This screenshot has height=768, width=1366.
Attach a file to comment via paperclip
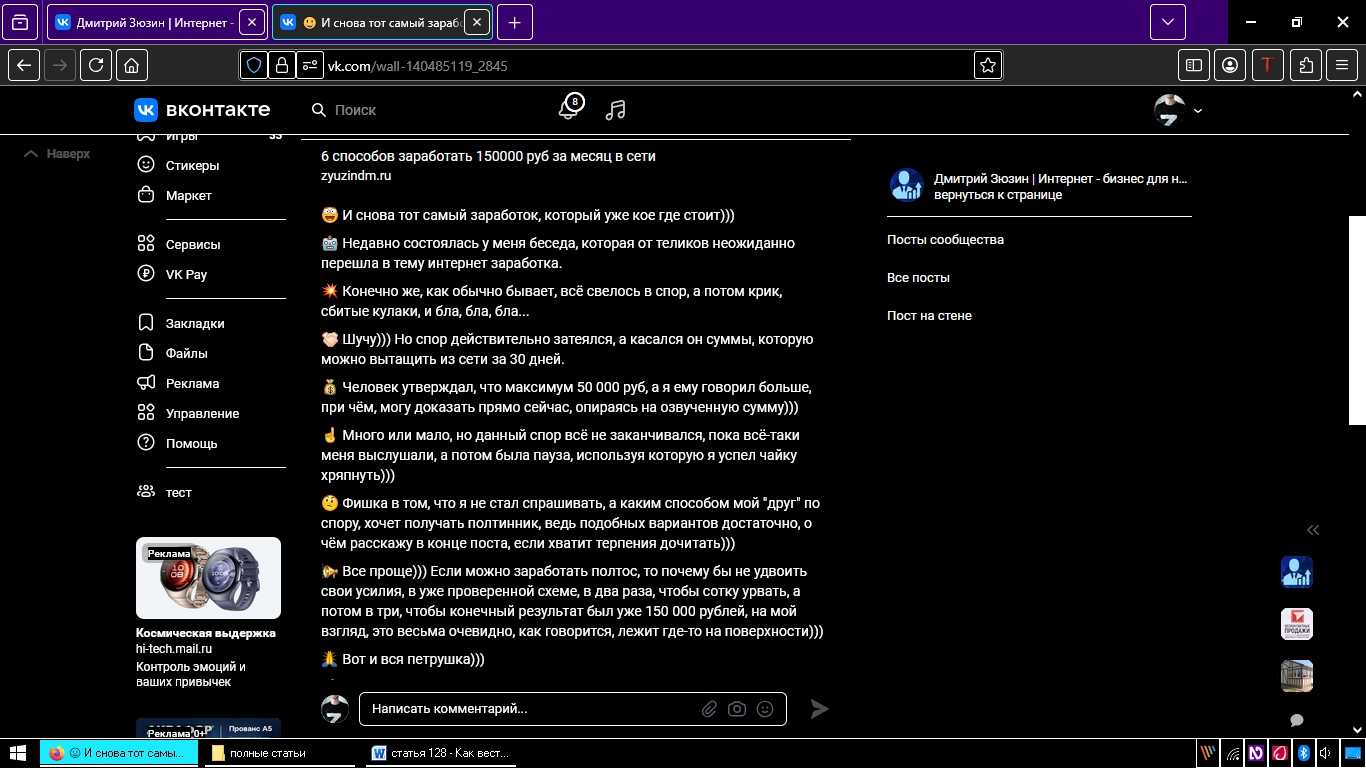pyautogui.click(x=709, y=709)
